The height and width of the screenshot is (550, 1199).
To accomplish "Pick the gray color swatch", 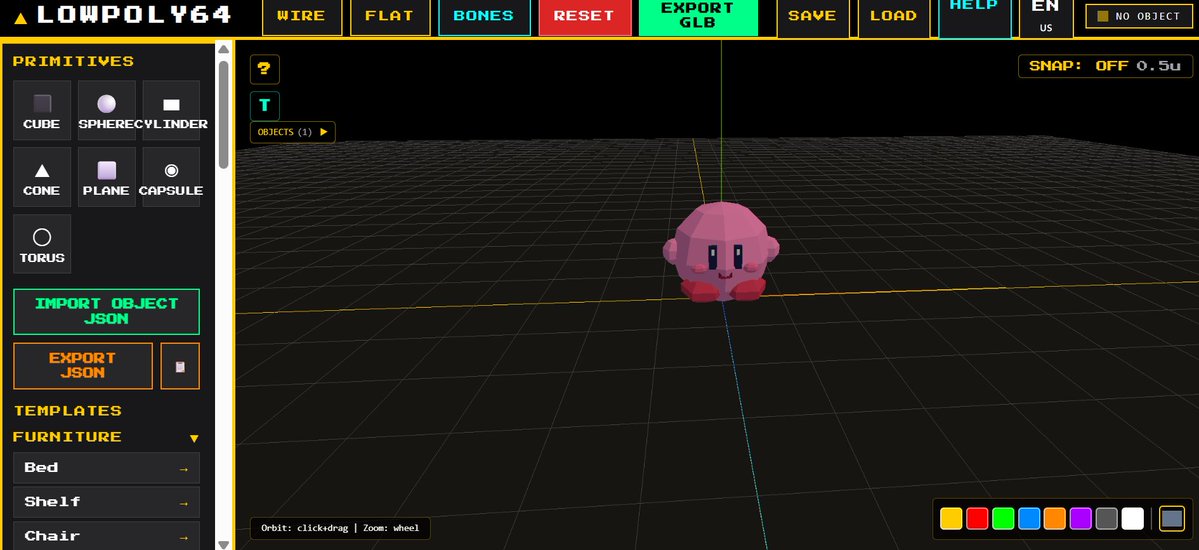I will point(1106,519).
